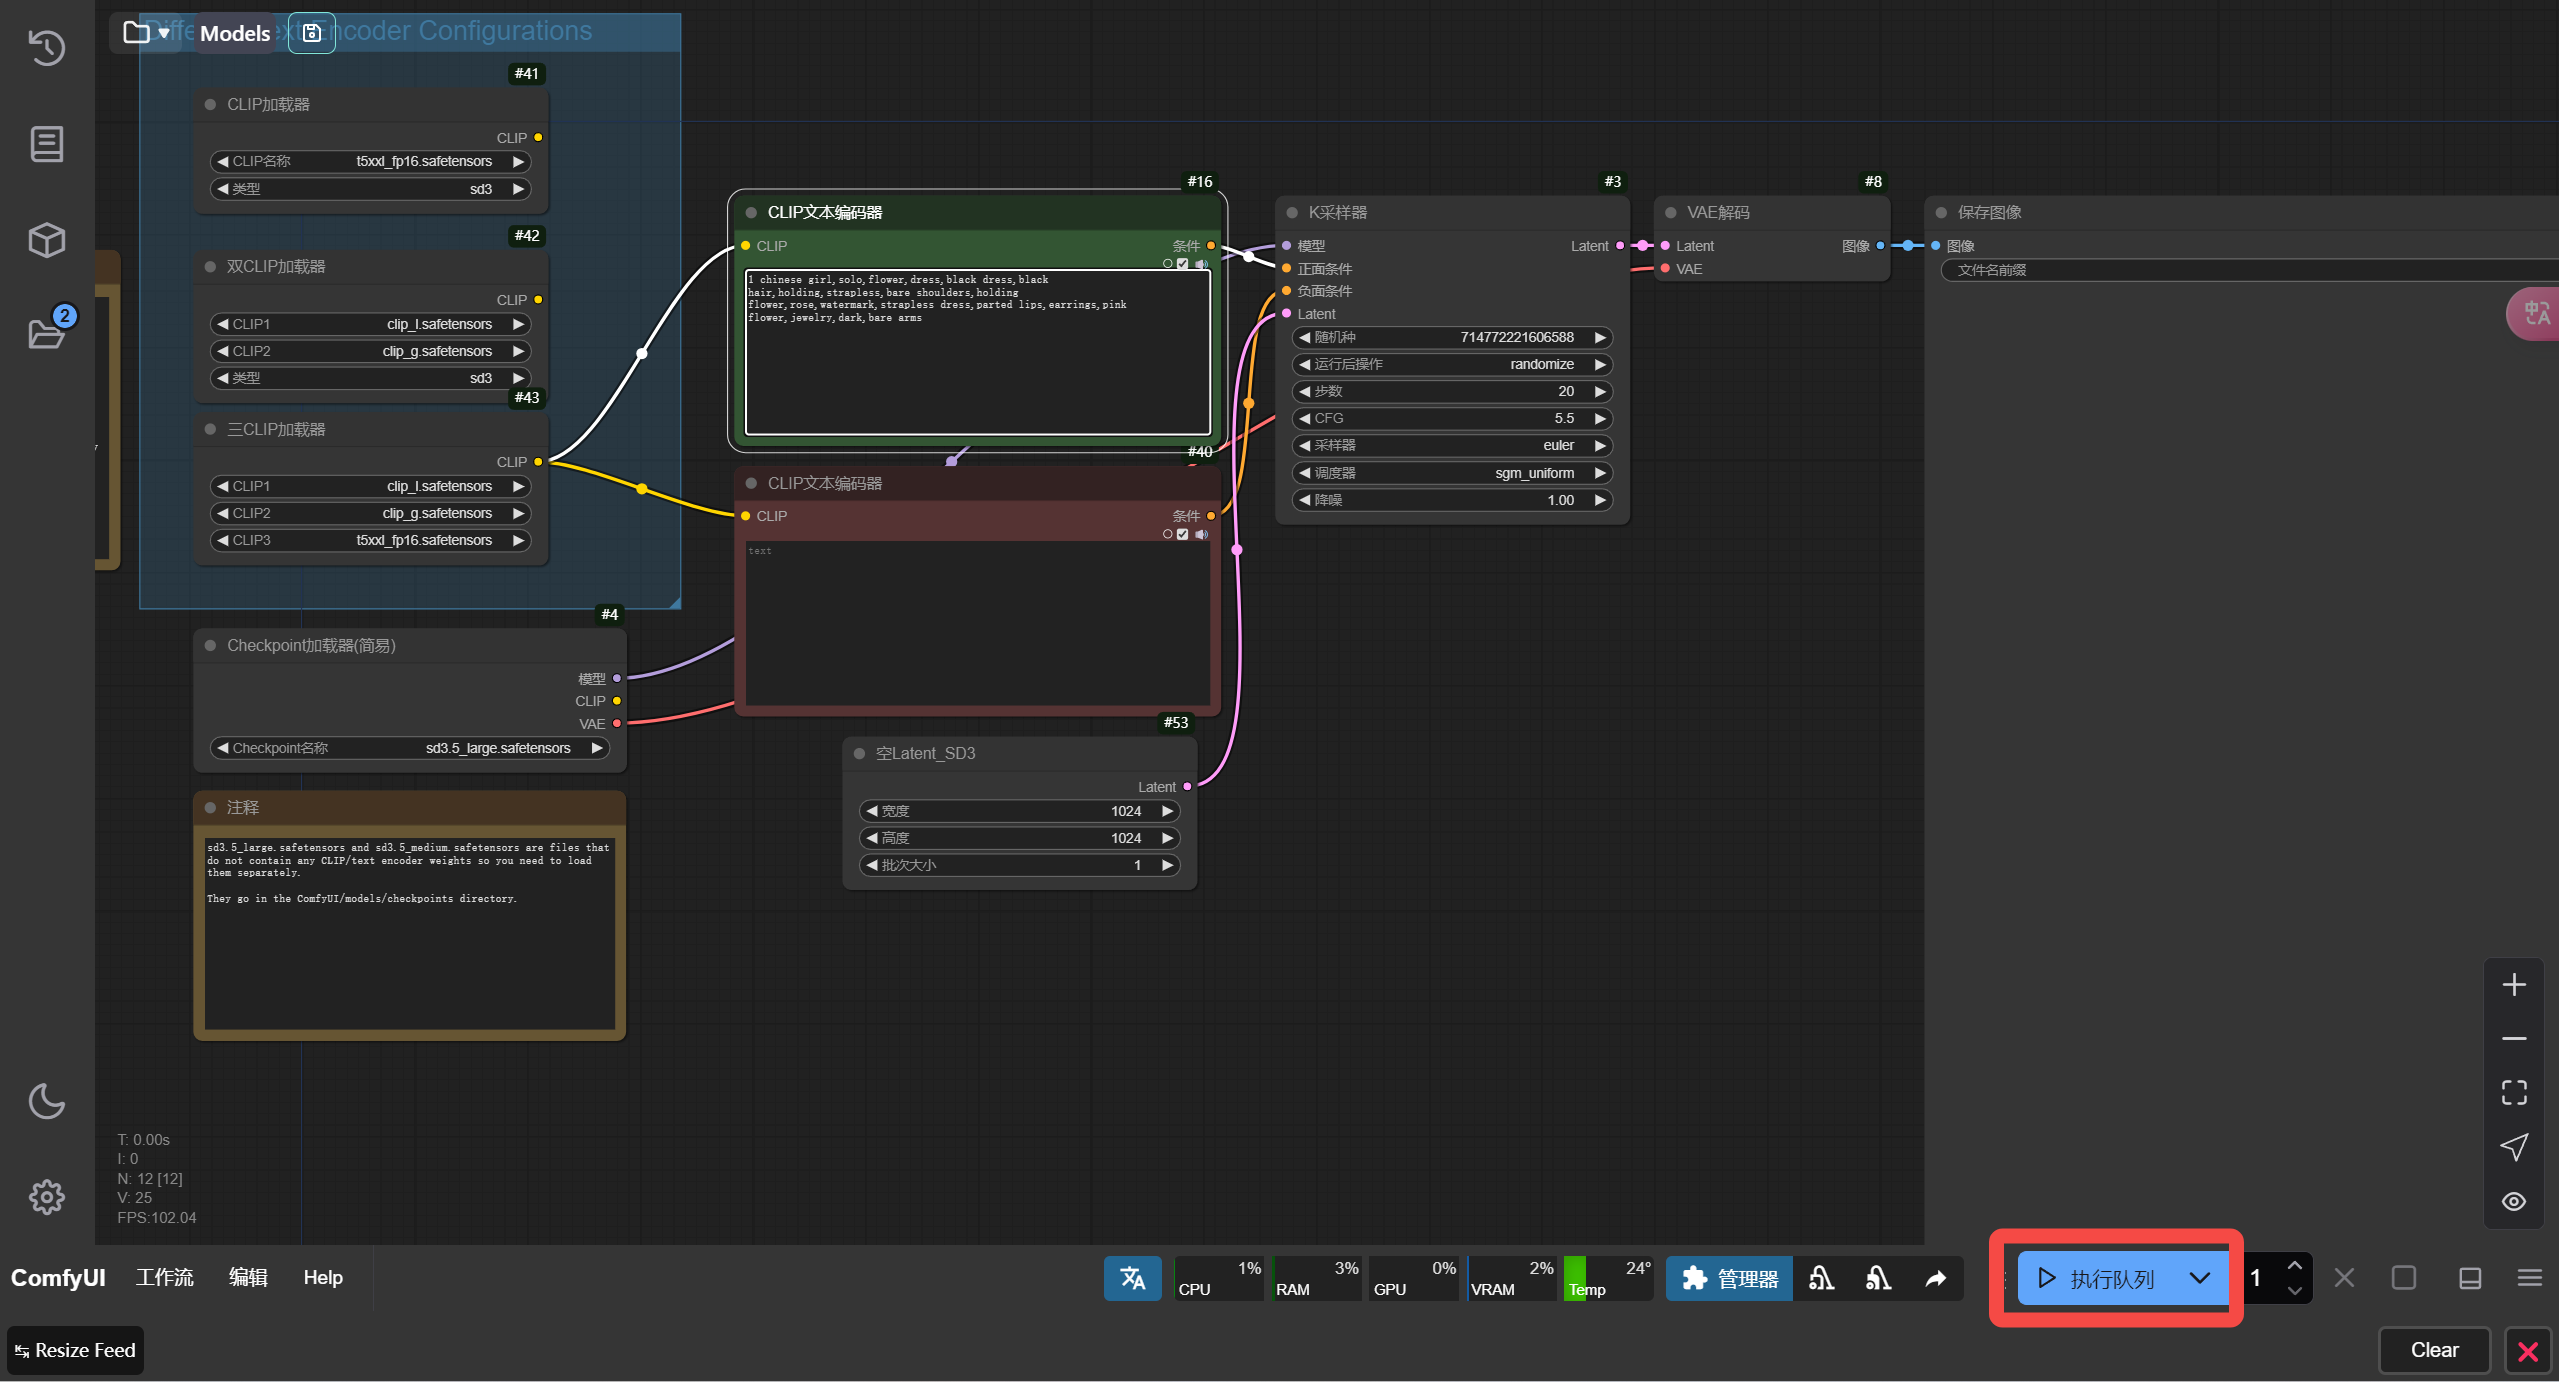Click the 管理器 button
2559x1382 pixels.
point(1729,1278)
